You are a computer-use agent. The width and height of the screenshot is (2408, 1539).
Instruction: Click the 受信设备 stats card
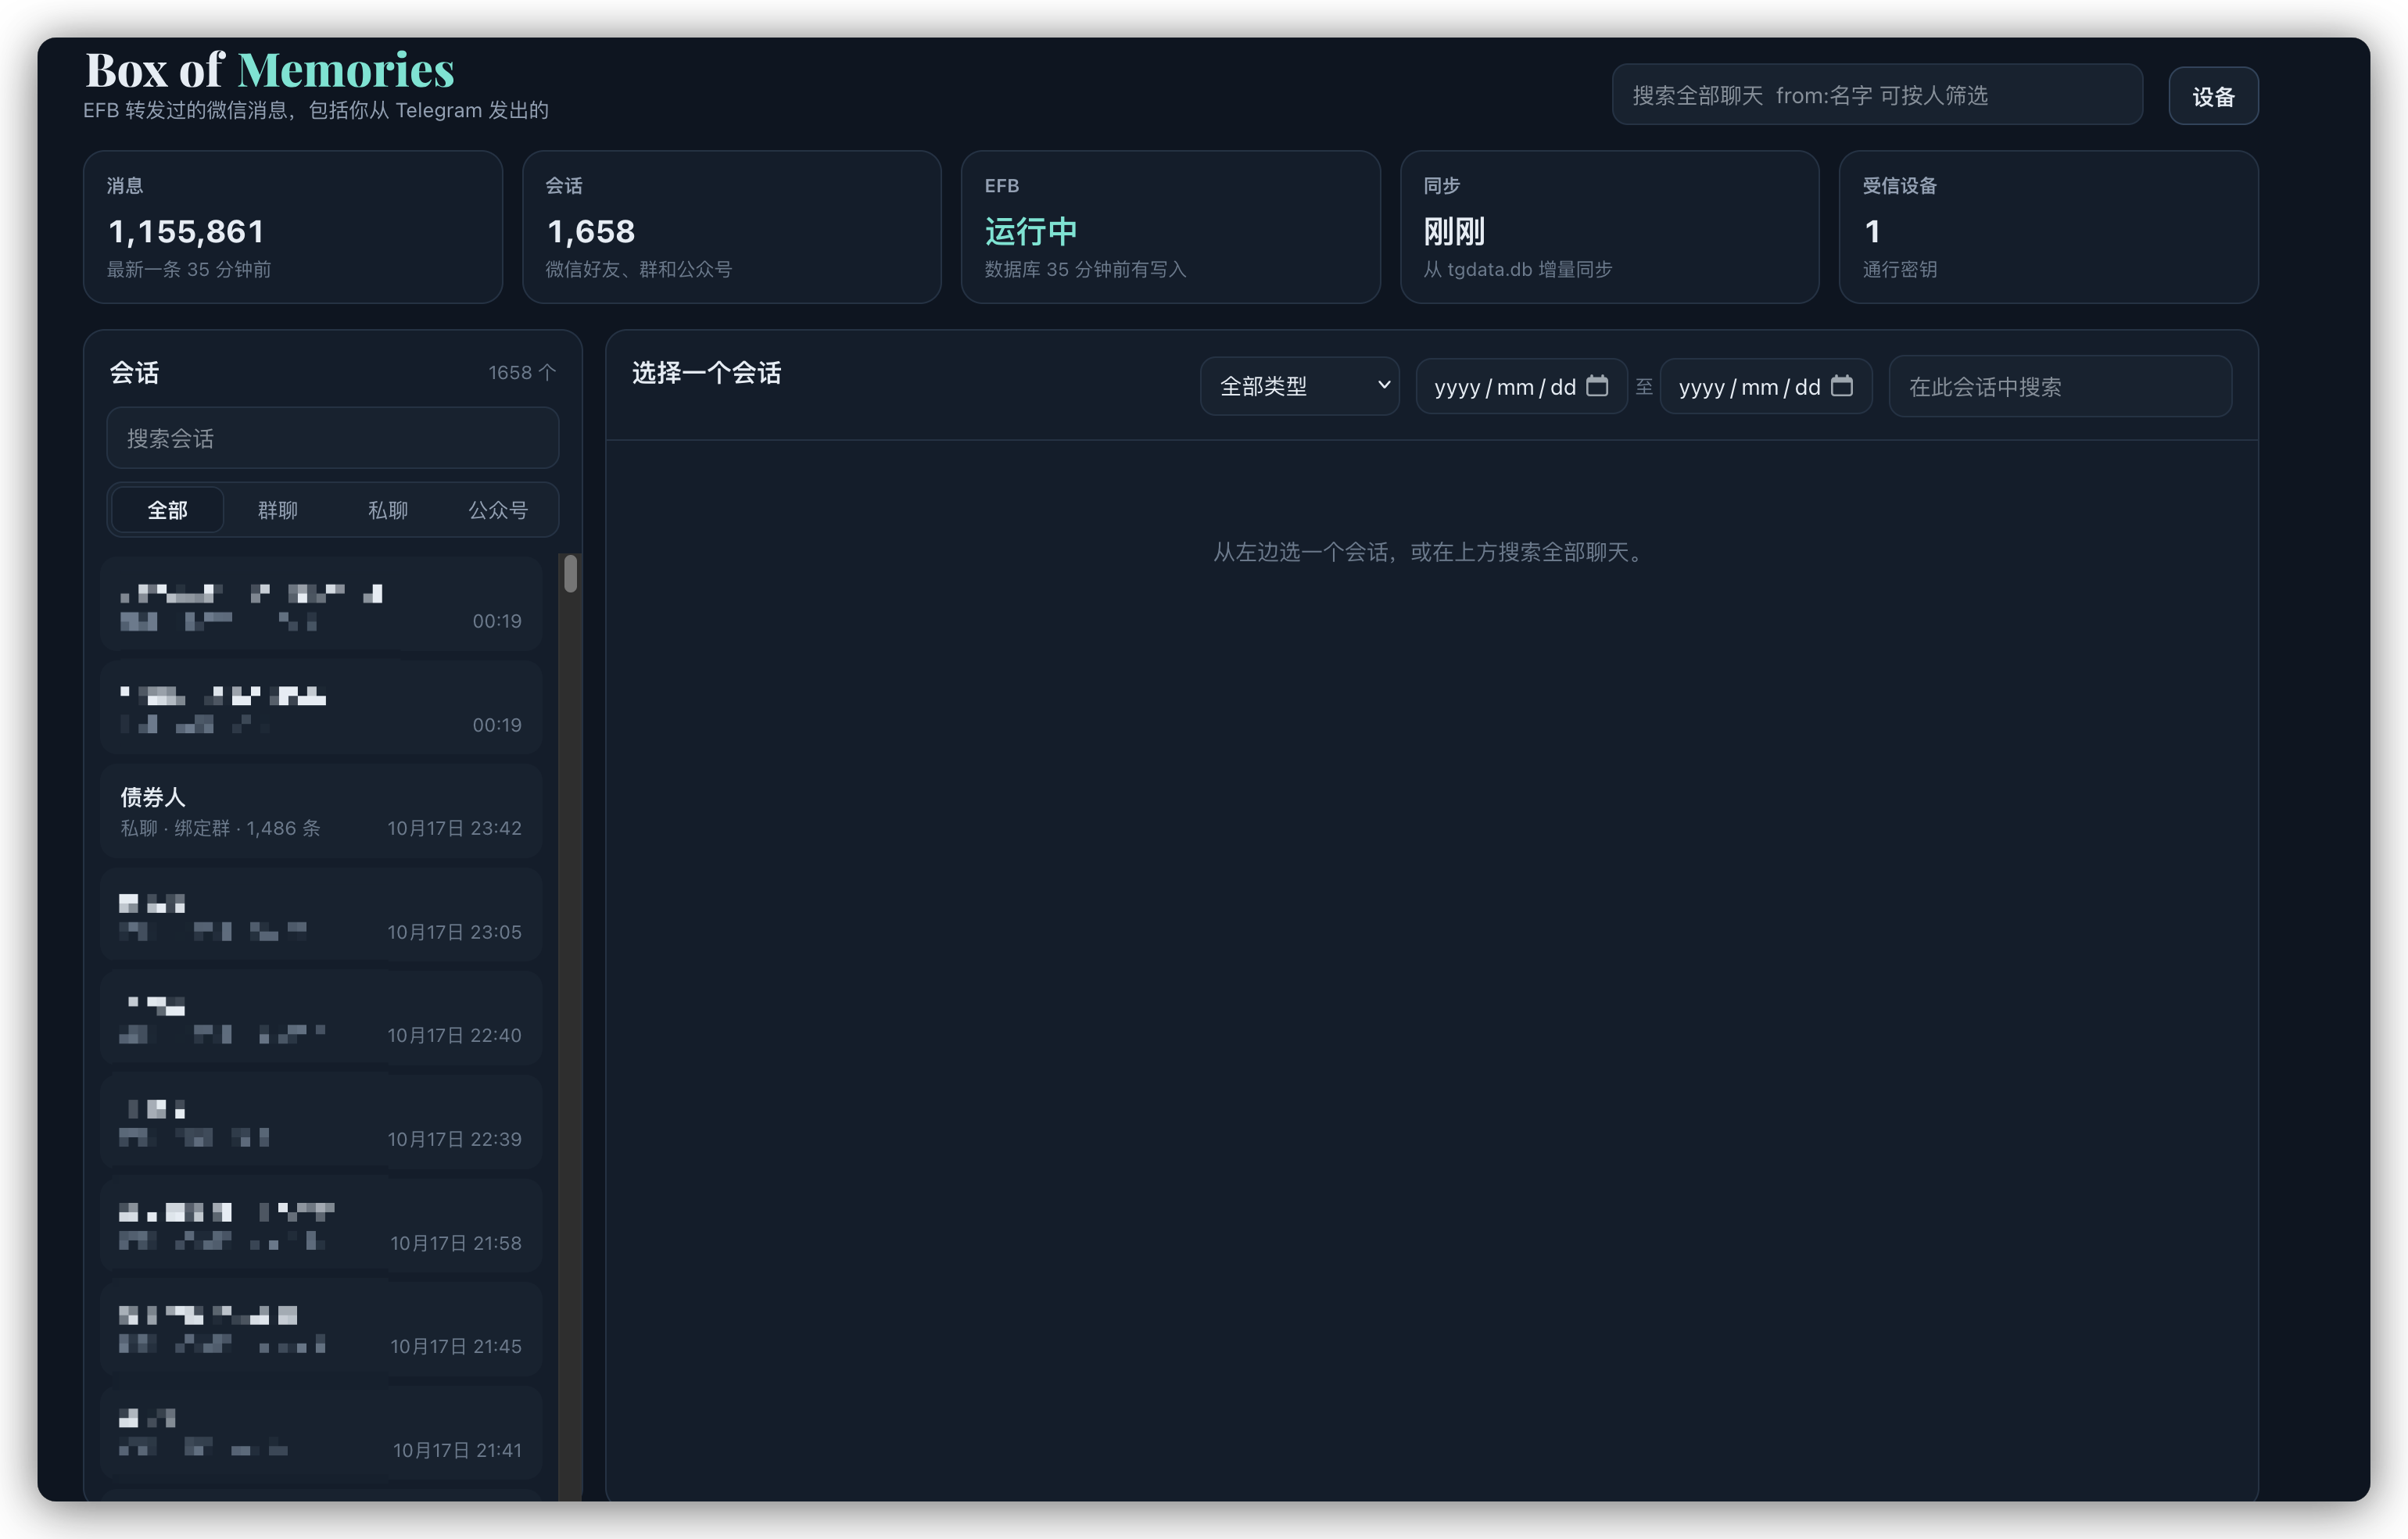(x=2048, y=227)
